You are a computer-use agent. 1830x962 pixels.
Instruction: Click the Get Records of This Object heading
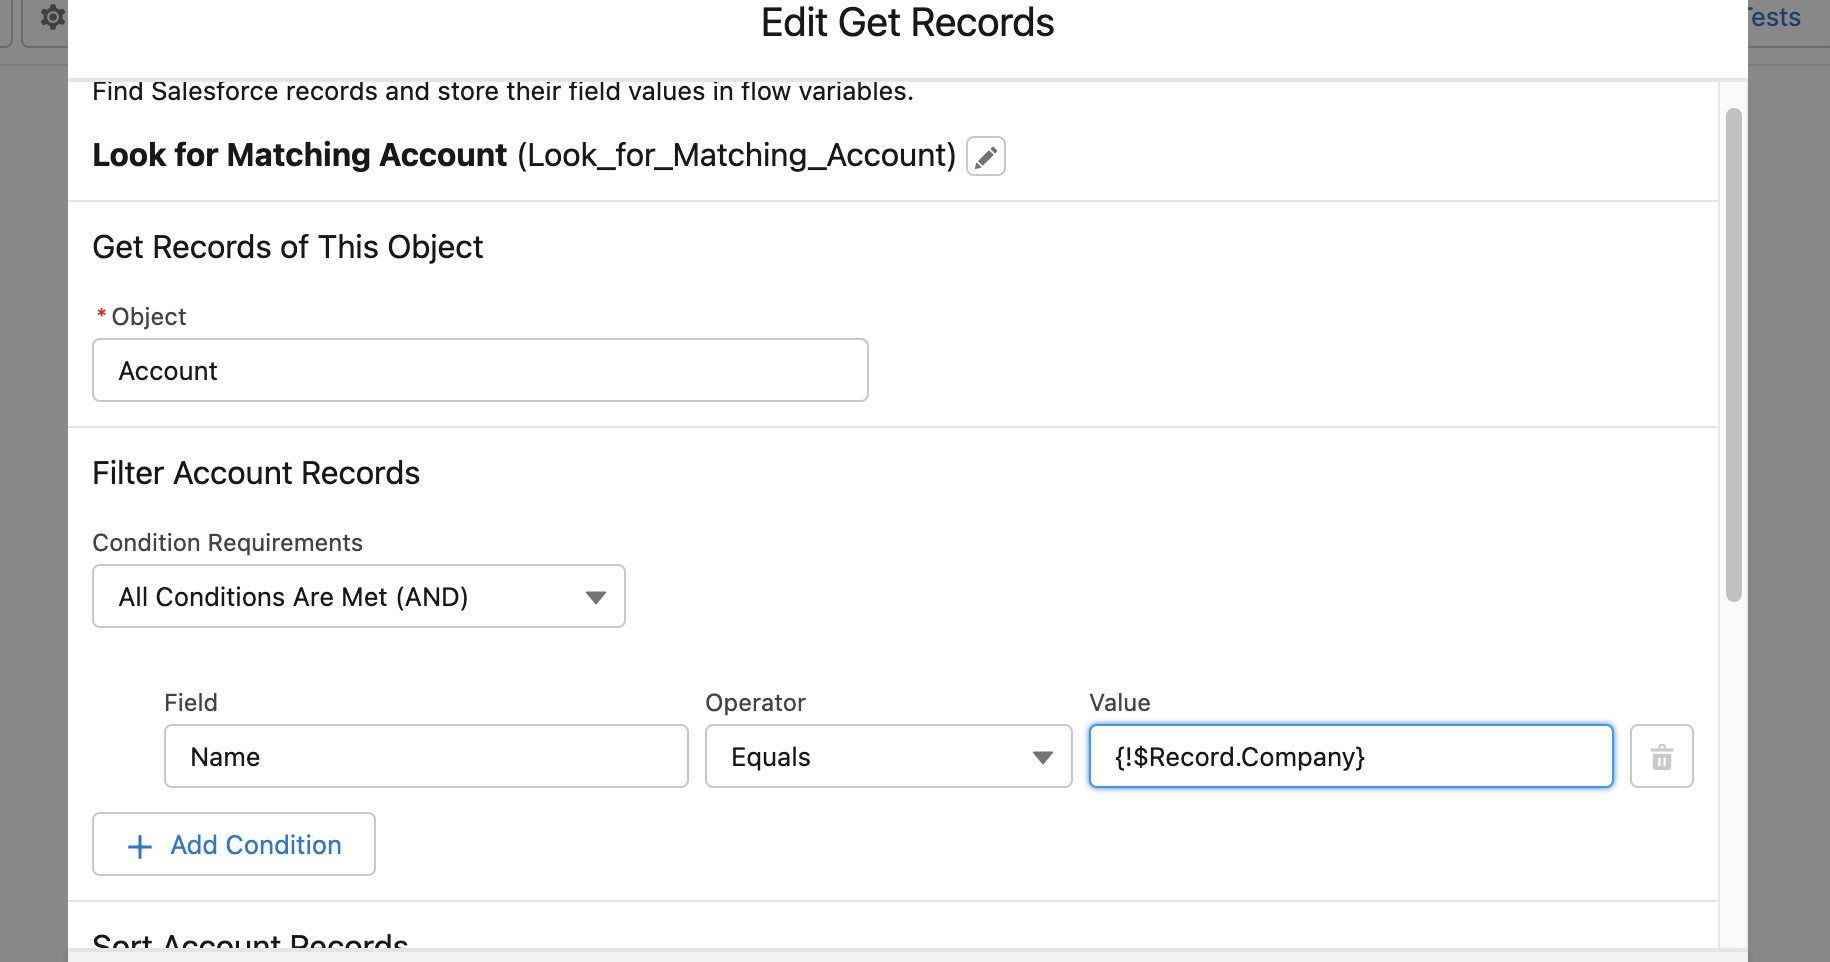point(287,247)
